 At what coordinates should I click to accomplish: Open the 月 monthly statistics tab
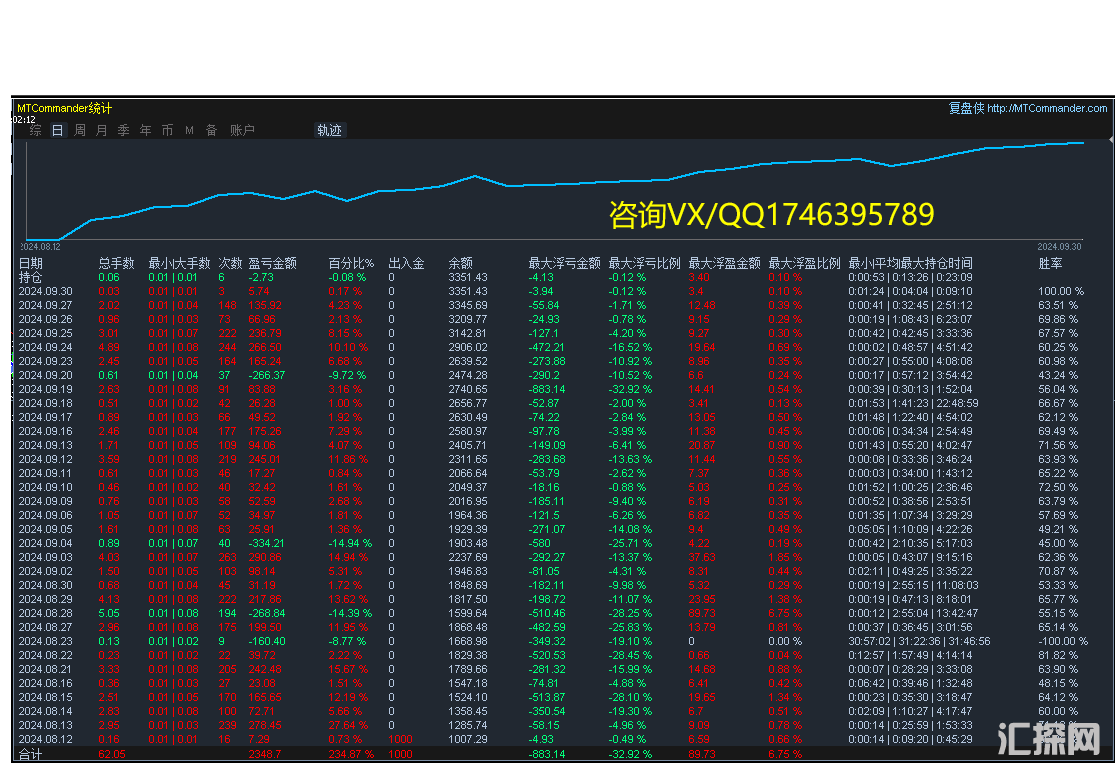(101, 130)
